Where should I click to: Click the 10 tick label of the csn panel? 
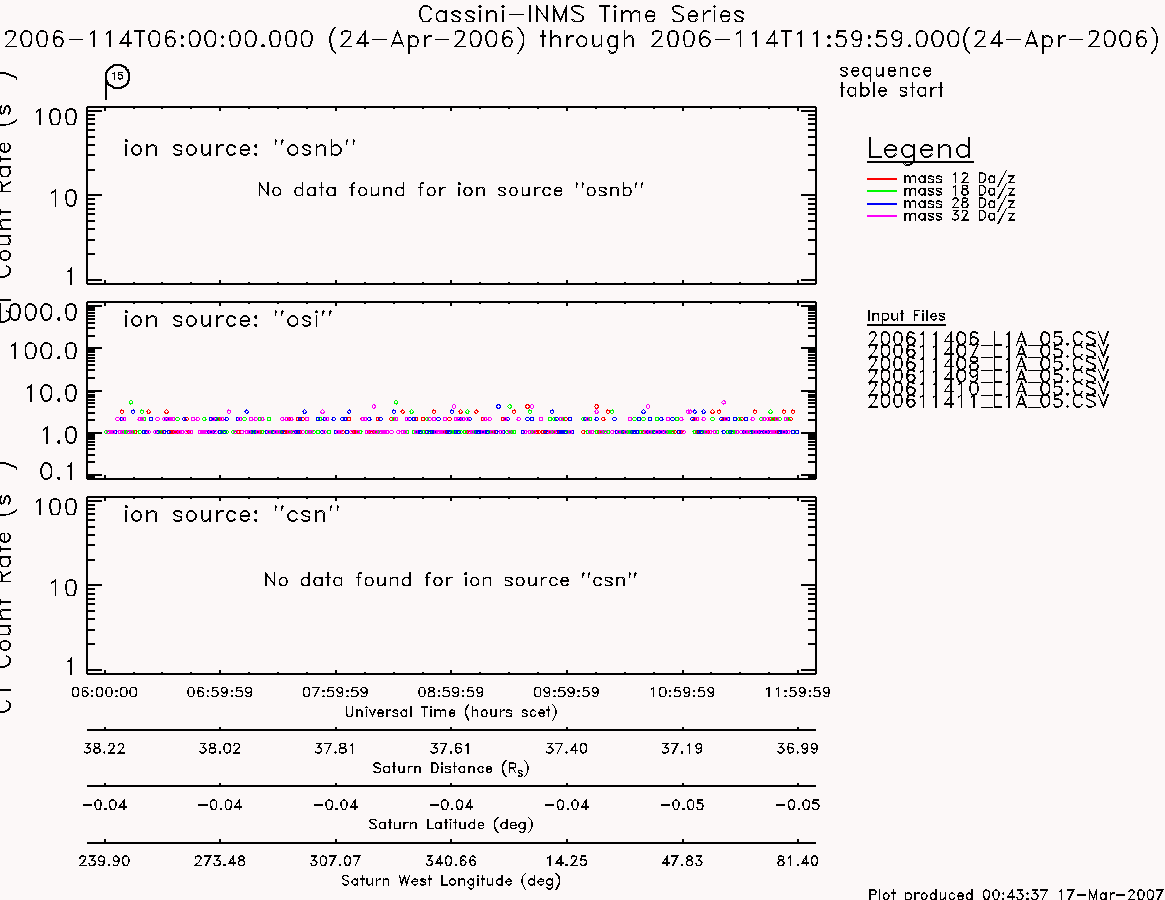click(x=63, y=589)
